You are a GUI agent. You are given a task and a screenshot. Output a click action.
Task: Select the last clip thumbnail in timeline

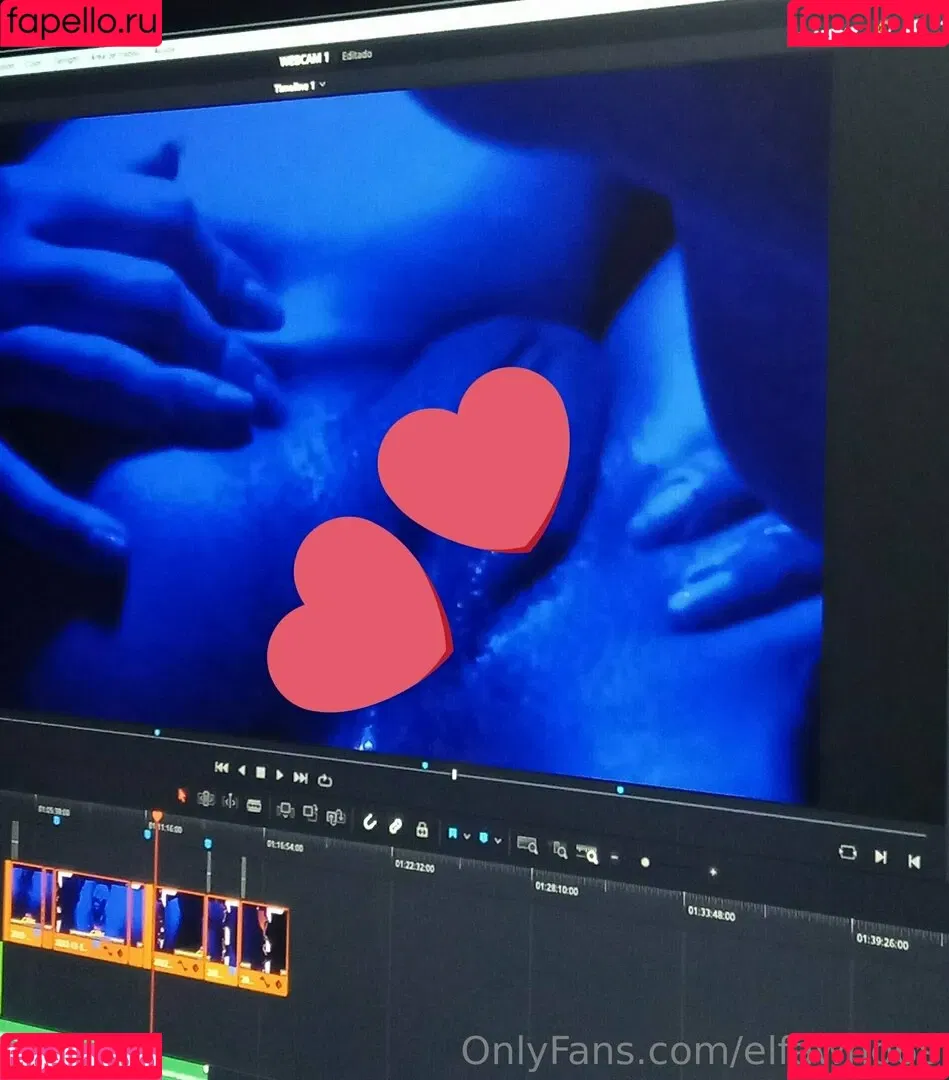pos(264,947)
